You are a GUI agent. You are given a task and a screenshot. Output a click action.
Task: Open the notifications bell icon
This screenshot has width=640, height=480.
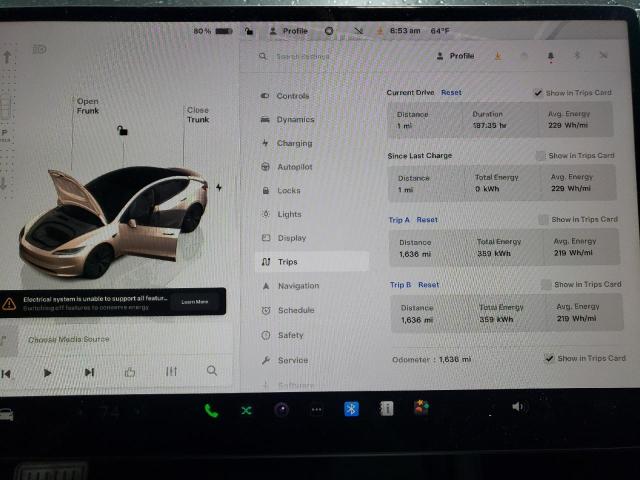pos(551,56)
